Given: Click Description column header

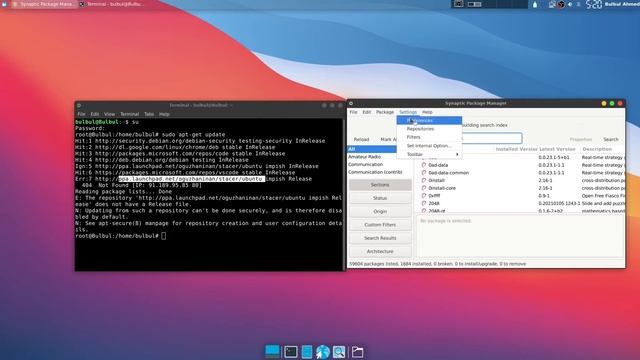Looking at the screenshot, I should pyautogui.click(x=597, y=149).
